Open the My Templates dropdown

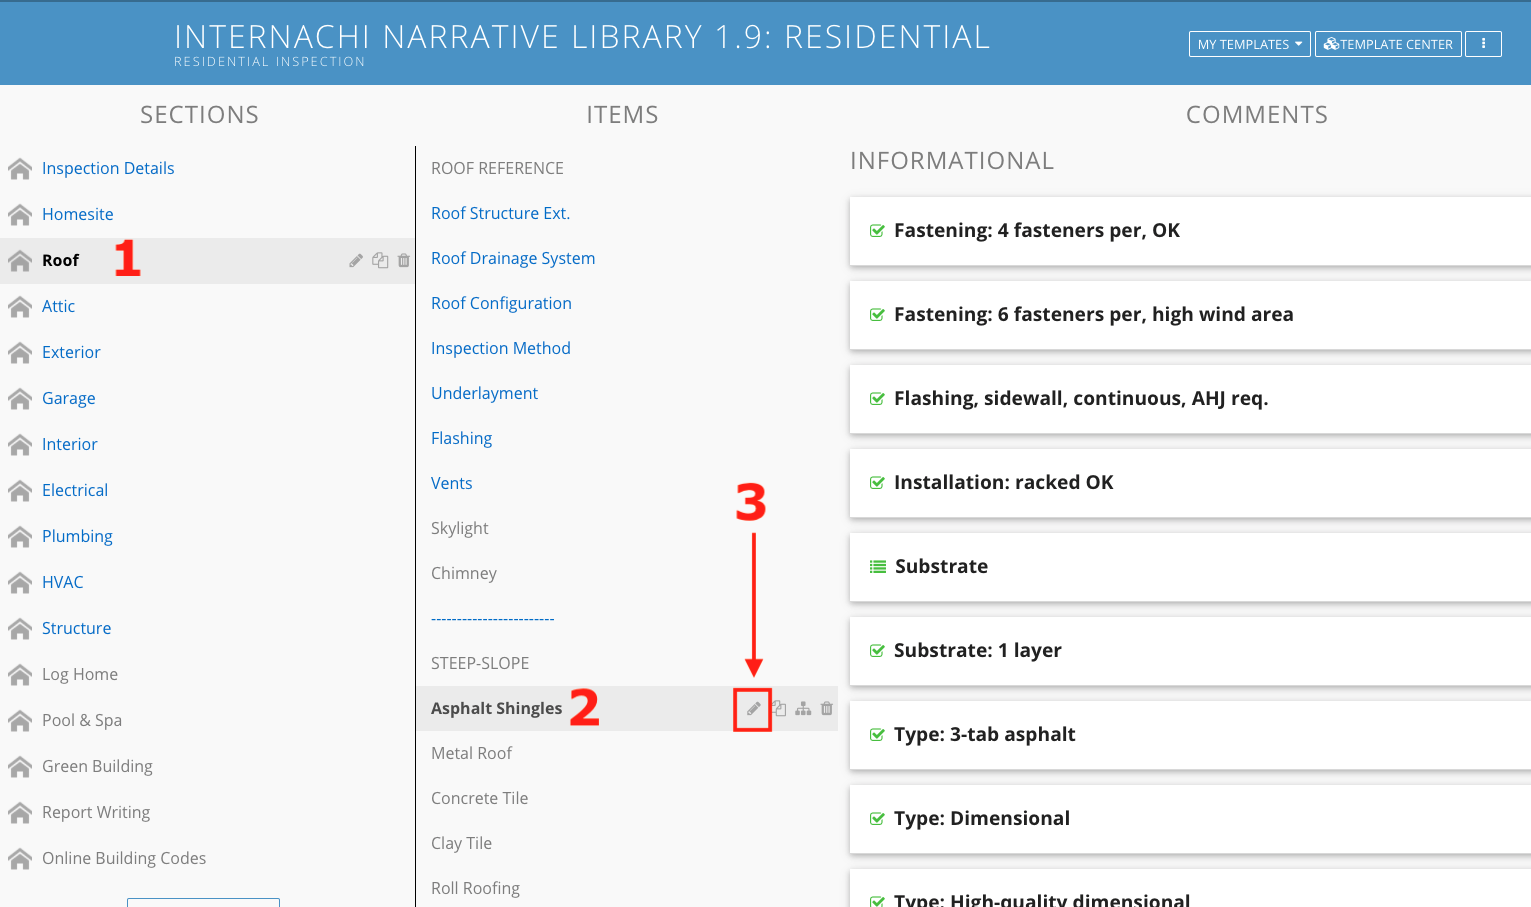tap(1249, 44)
